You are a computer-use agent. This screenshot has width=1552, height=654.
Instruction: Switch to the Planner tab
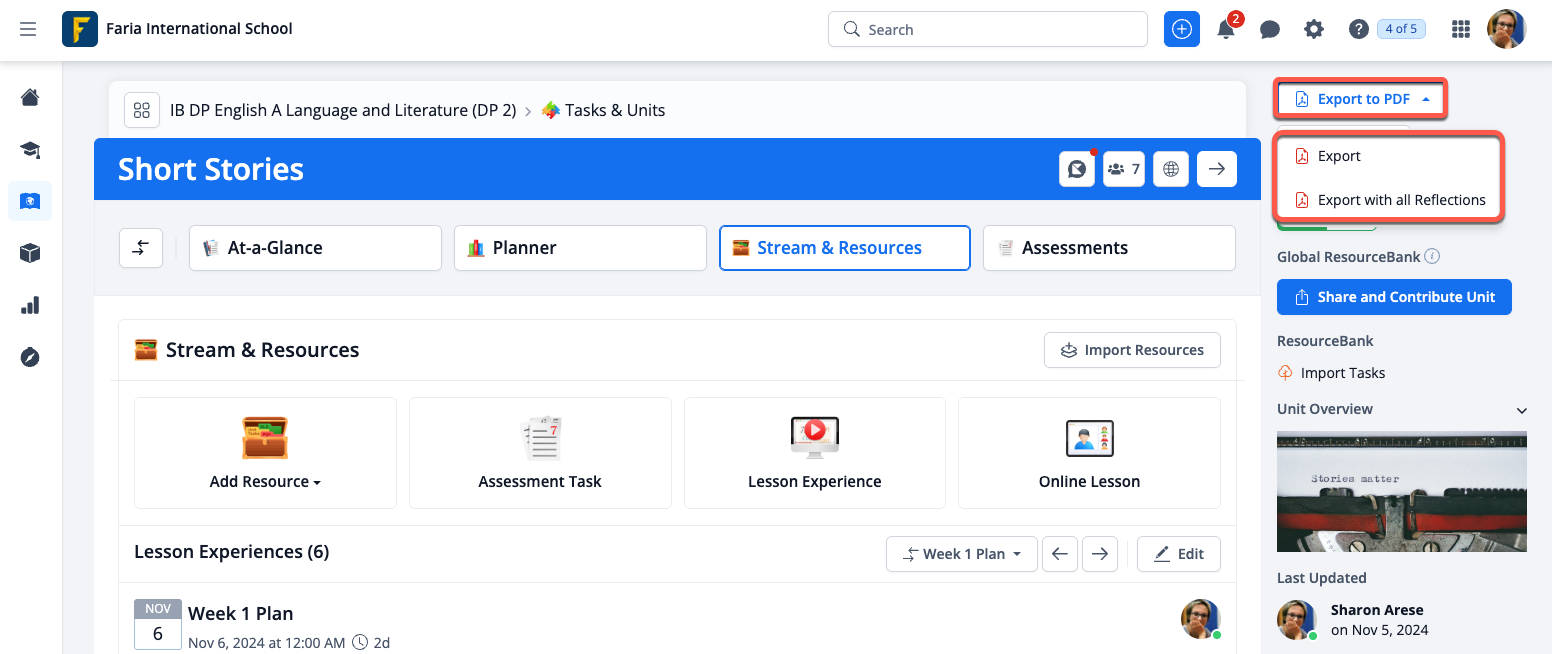point(580,248)
